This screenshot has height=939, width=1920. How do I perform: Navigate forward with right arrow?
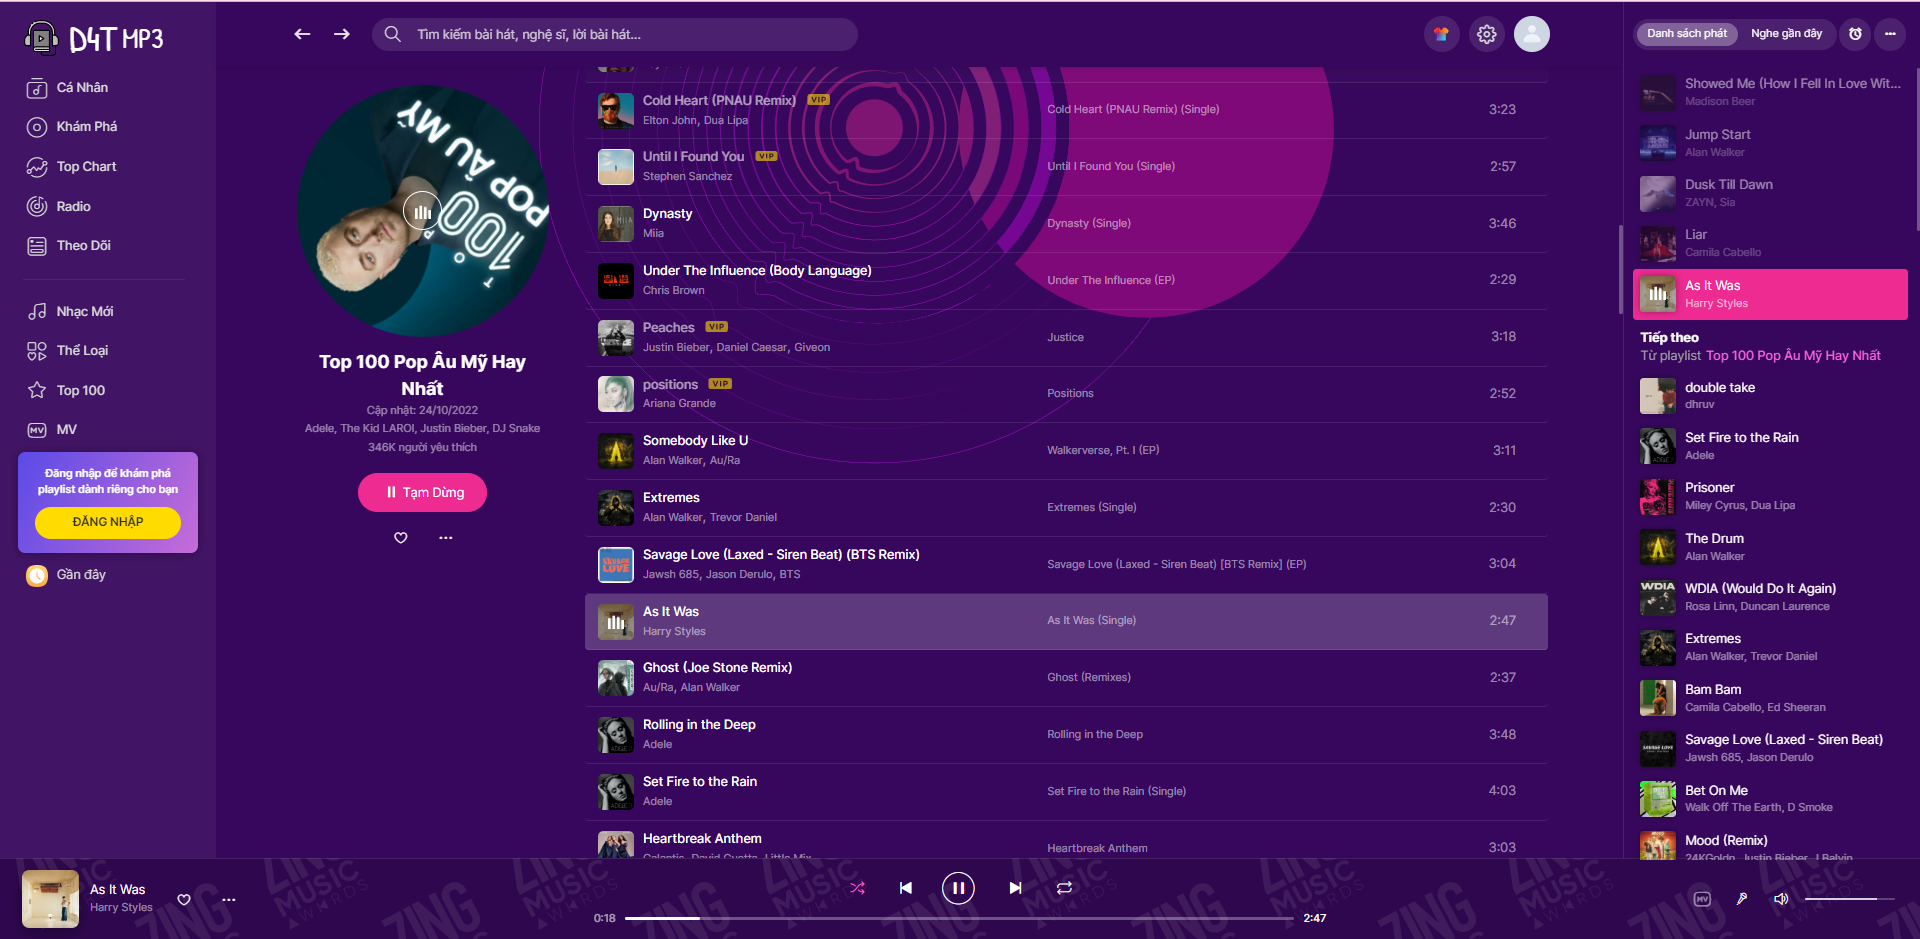[x=342, y=34]
